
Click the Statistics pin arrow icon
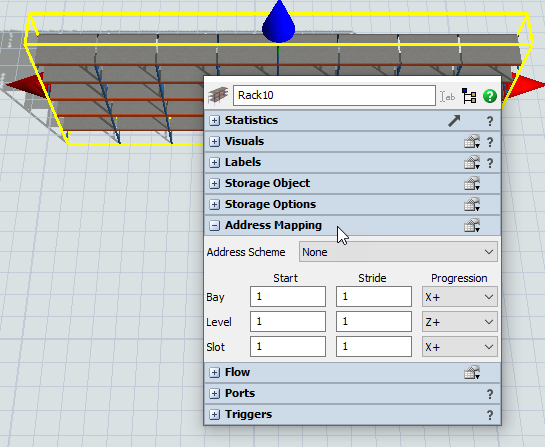click(454, 121)
